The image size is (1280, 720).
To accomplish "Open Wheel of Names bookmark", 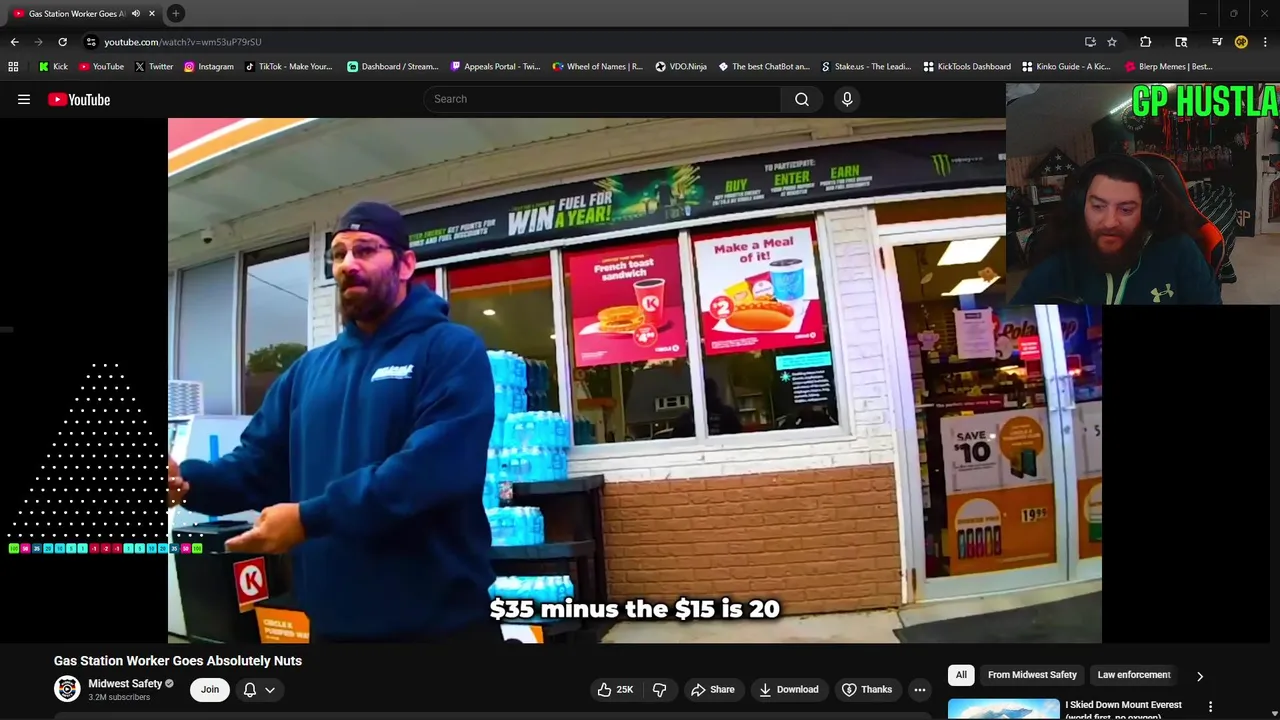I will 597,67.
